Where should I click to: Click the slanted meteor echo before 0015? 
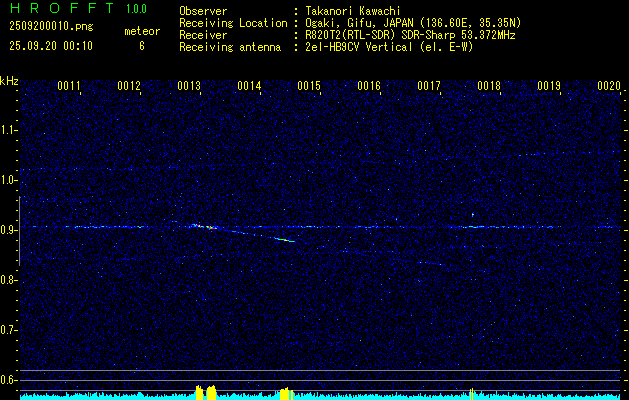284,240
